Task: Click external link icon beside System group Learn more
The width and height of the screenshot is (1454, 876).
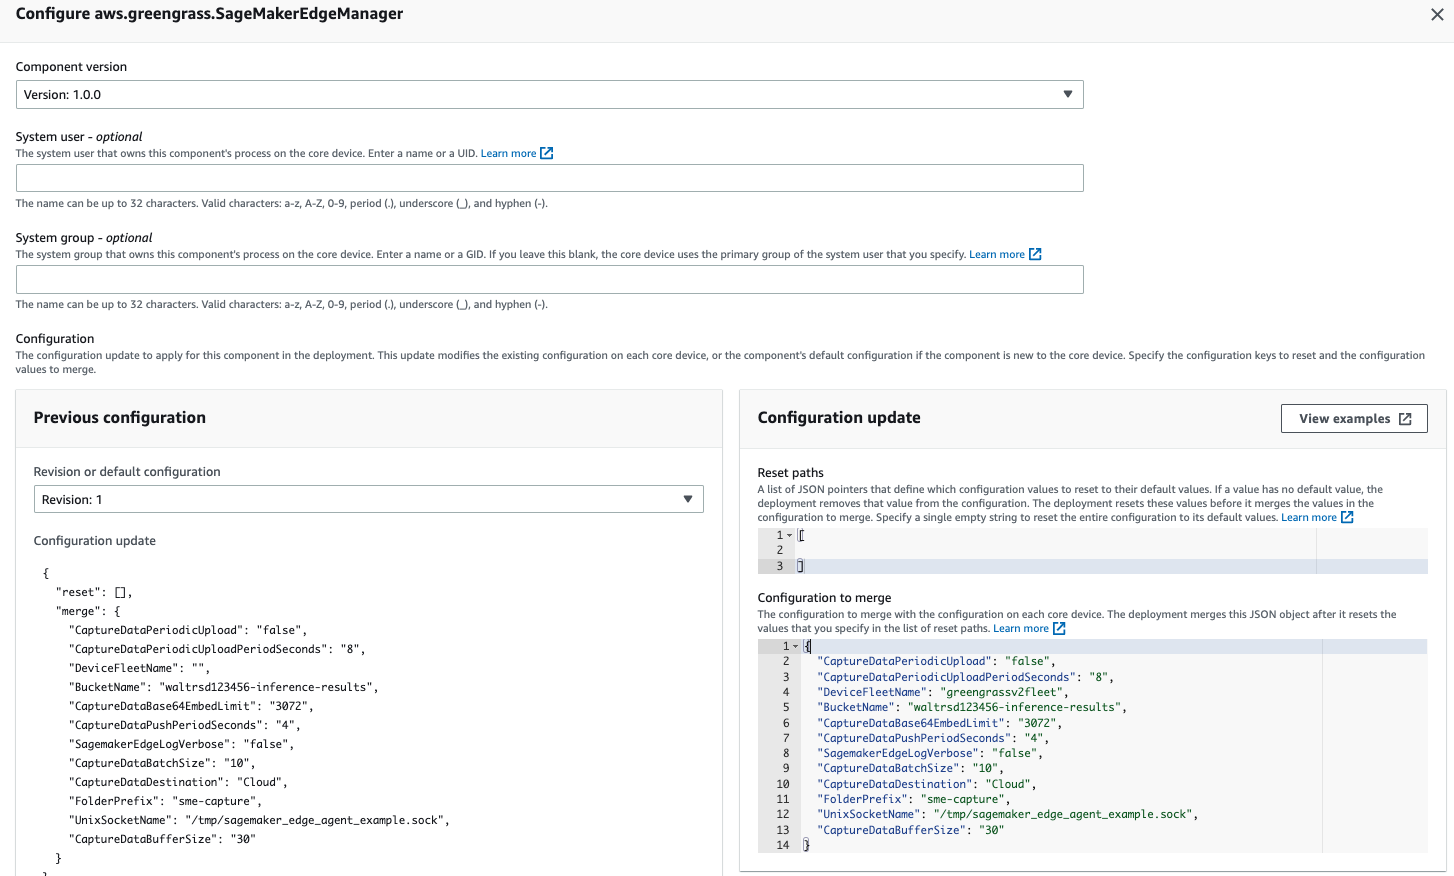Action: pyautogui.click(x=1035, y=254)
